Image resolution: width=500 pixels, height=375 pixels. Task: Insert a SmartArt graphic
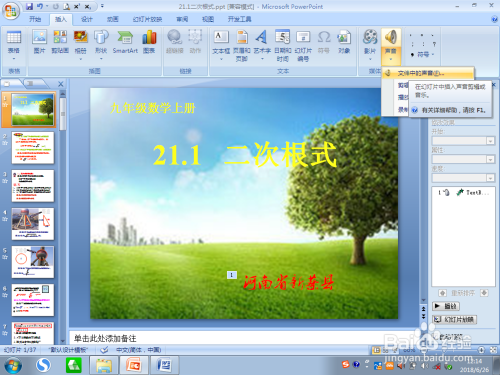[x=125, y=42]
